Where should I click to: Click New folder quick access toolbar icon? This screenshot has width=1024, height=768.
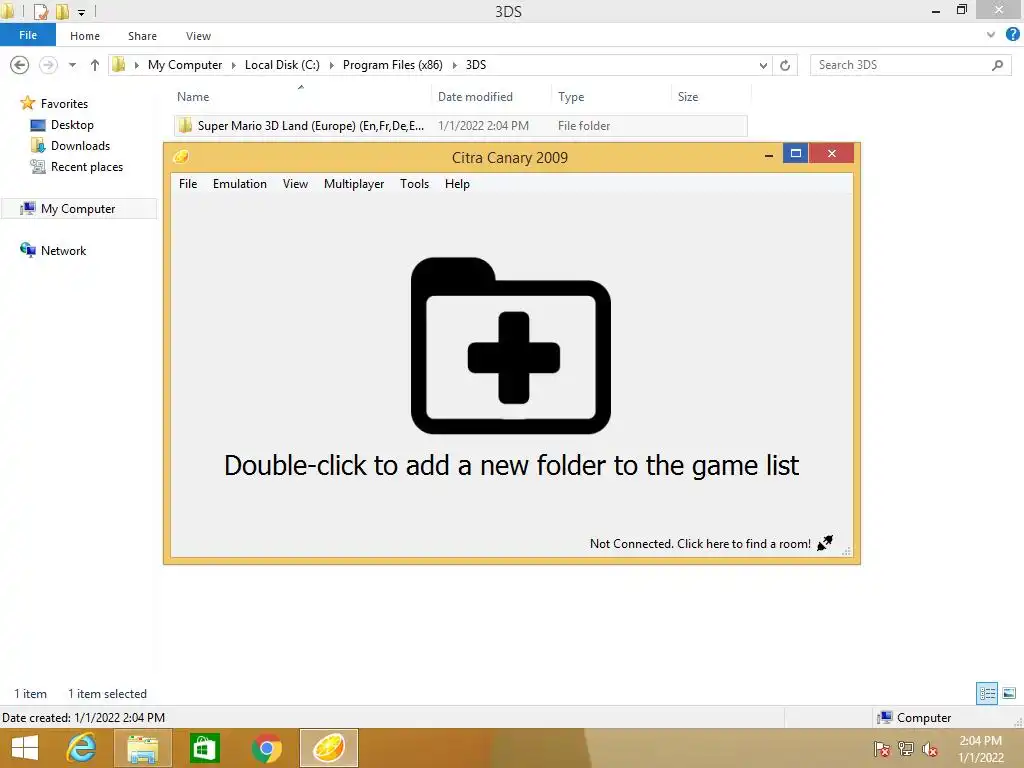63,11
